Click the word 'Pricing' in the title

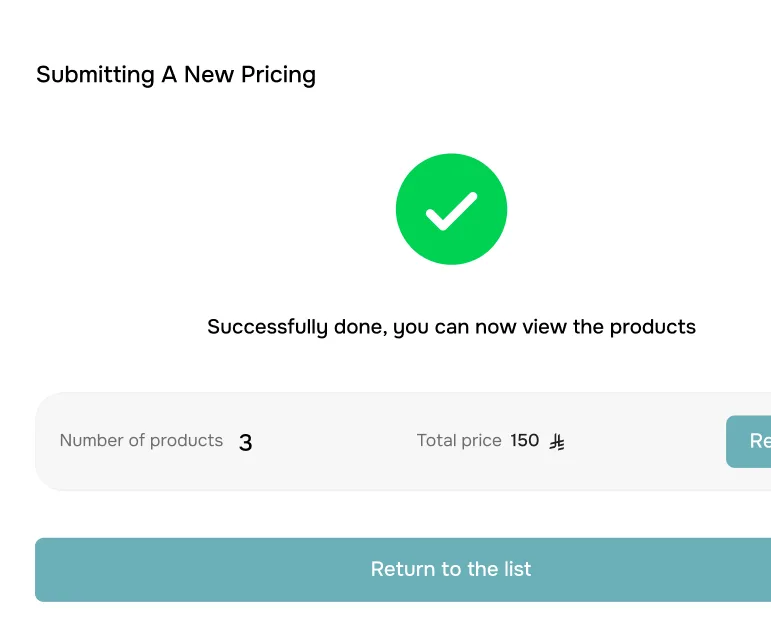(x=278, y=75)
